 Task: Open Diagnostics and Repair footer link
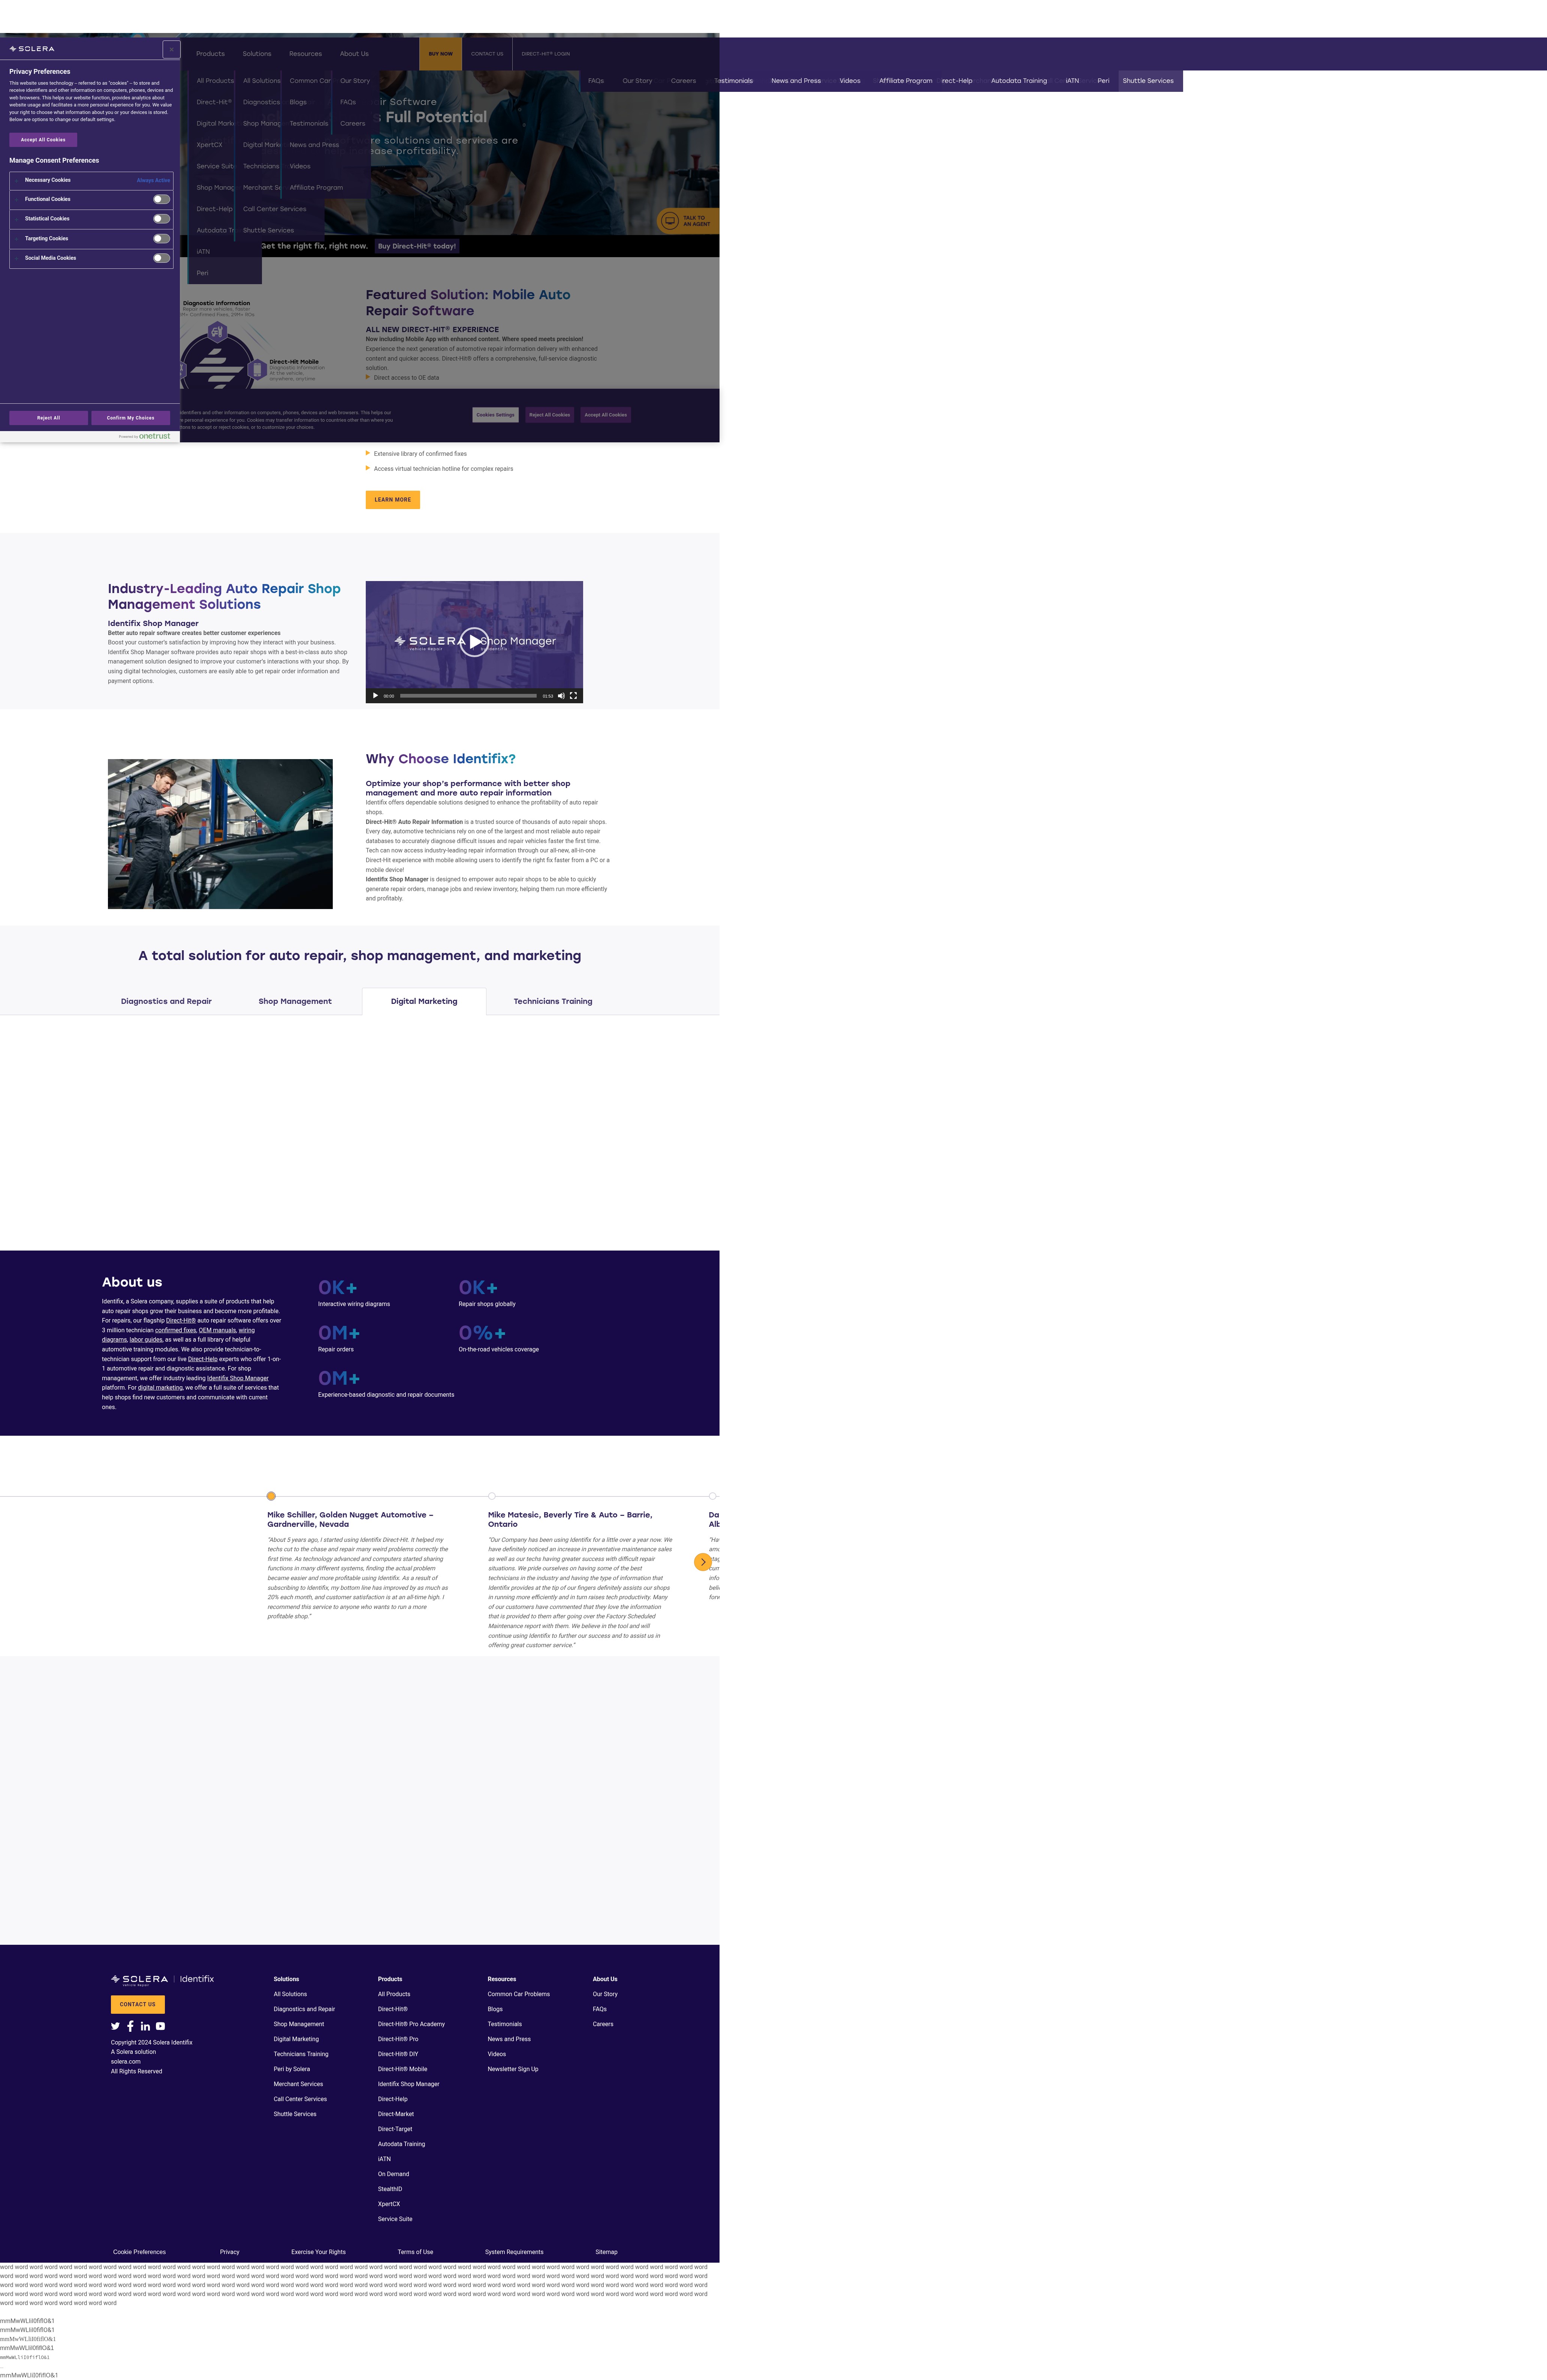tap(304, 2009)
